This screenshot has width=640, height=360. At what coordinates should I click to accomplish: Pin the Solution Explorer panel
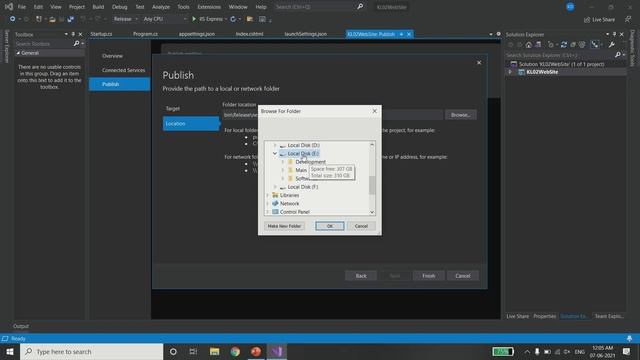coord(614,34)
